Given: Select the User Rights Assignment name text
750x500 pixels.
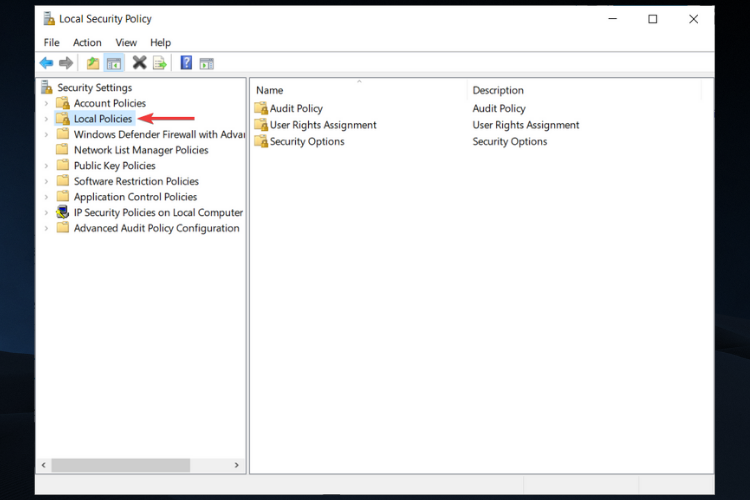Looking at the screenshot, I should tap(323, 125).
